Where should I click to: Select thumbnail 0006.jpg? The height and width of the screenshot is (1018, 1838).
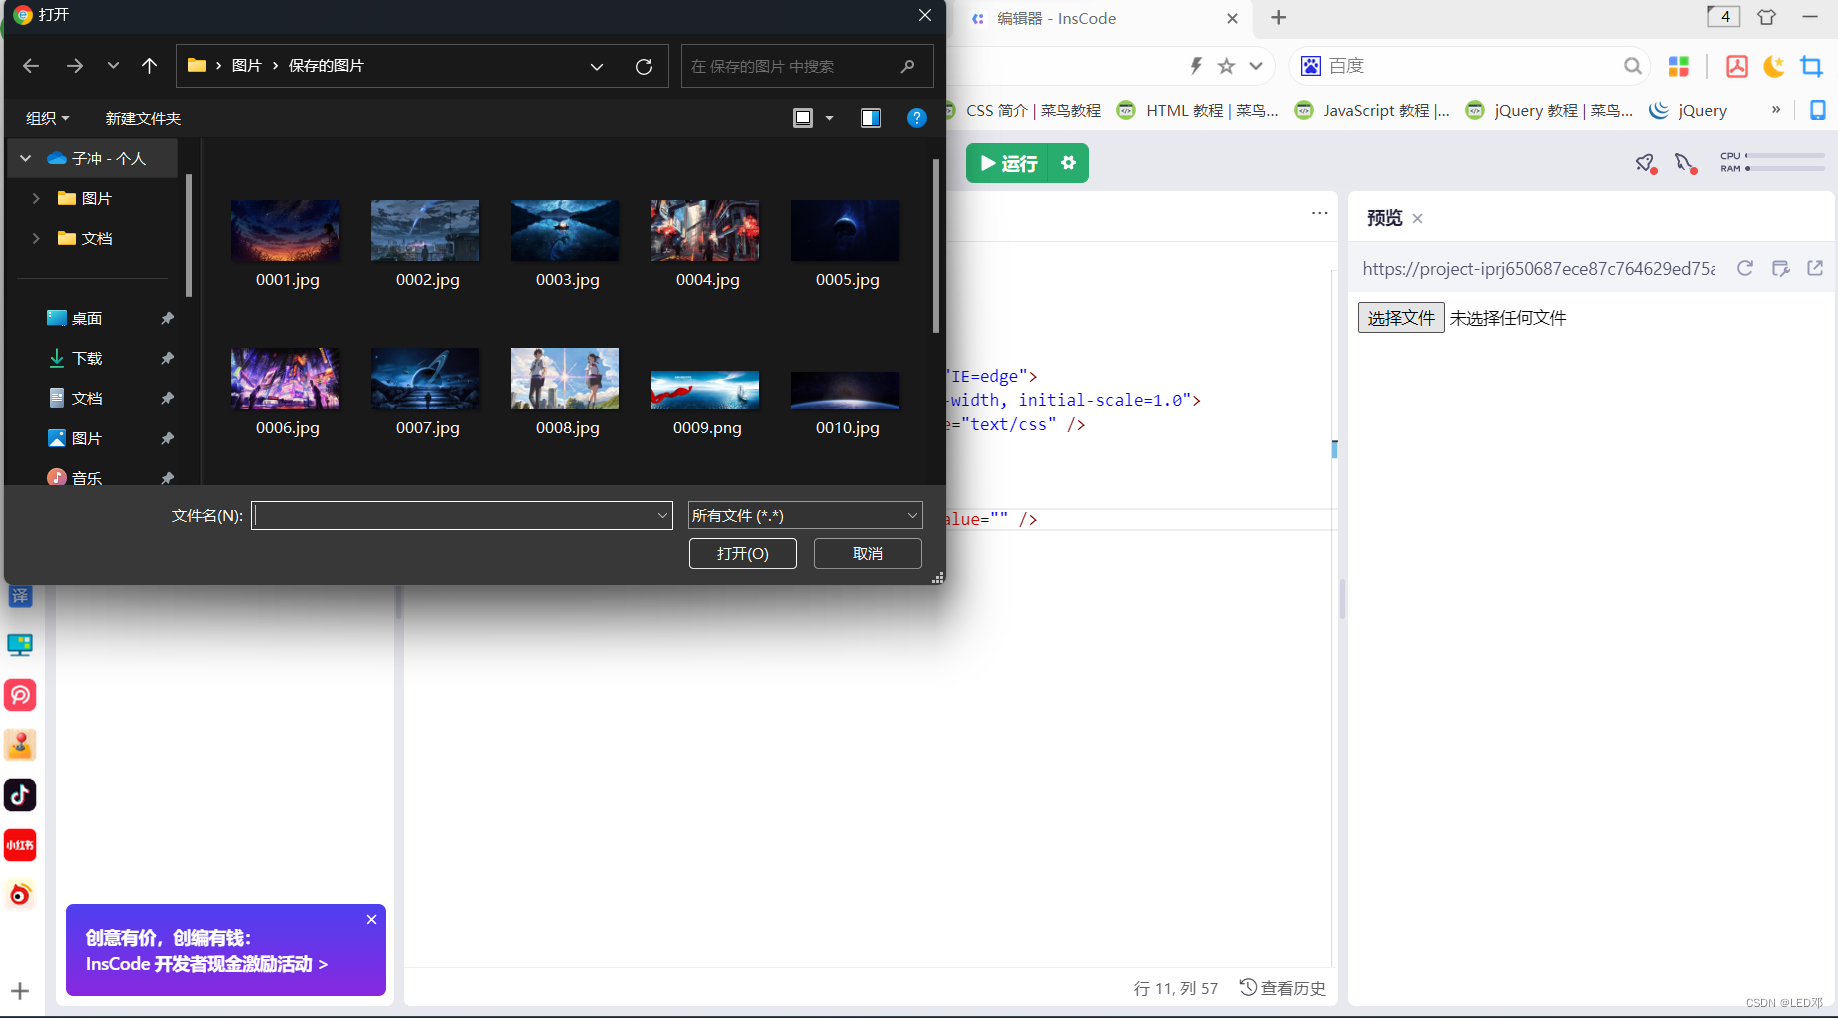(x=285, y=379)
